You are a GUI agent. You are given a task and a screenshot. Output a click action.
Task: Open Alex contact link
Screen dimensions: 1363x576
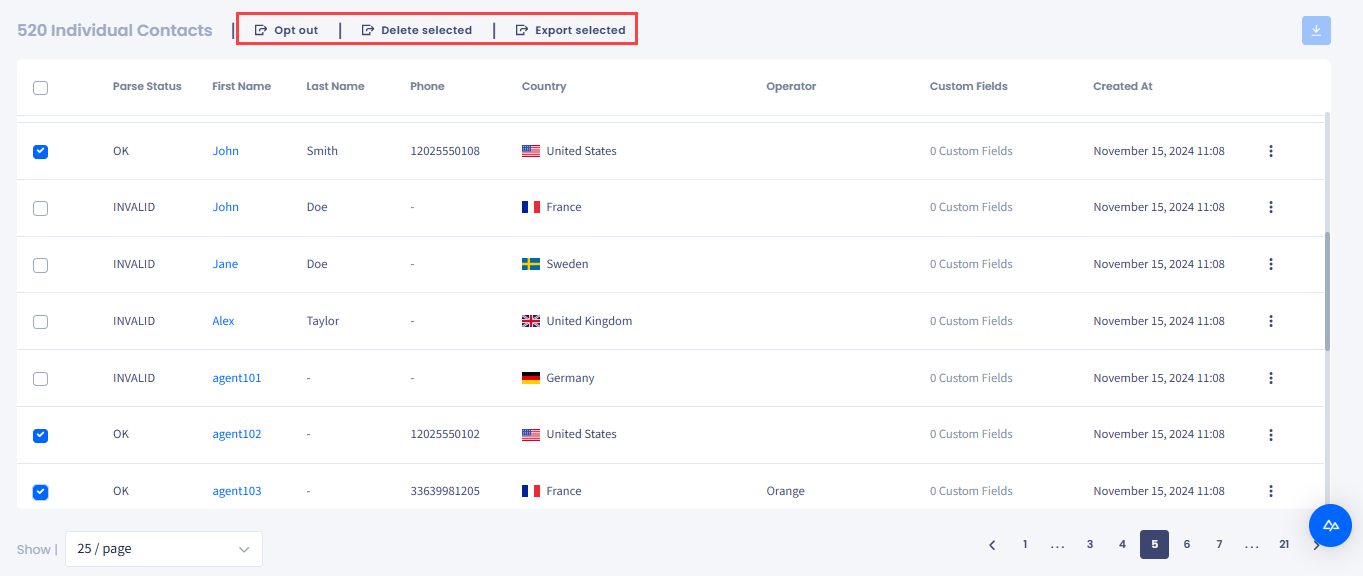(223, 321)
